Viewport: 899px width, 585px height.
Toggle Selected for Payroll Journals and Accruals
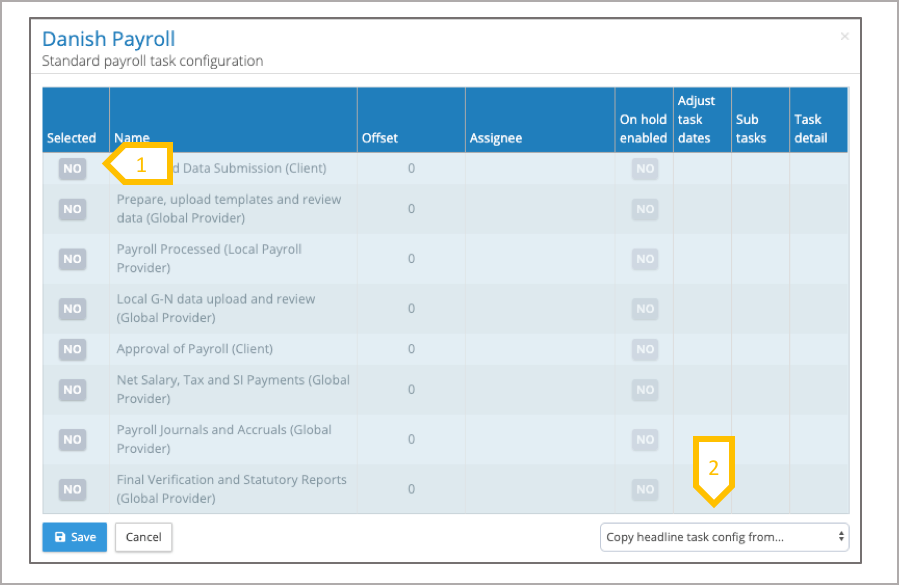72,439
